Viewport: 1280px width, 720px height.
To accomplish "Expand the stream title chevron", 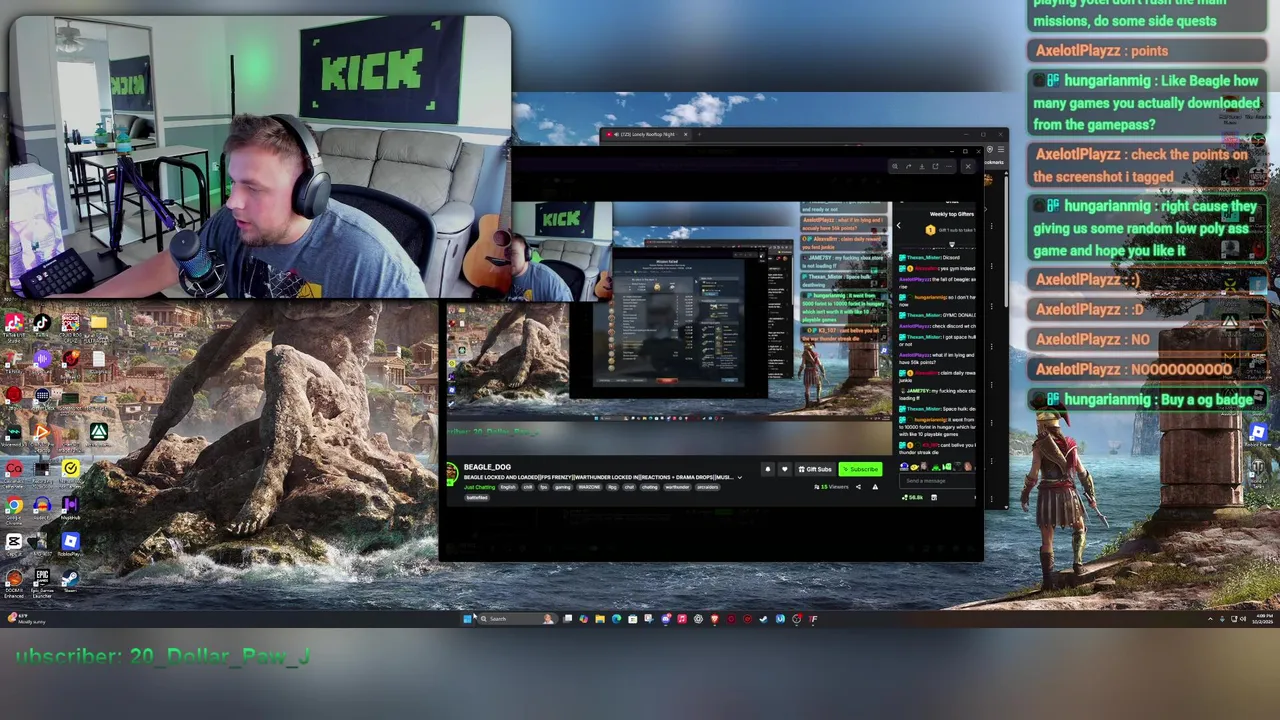I will click(x=739, y=477).
